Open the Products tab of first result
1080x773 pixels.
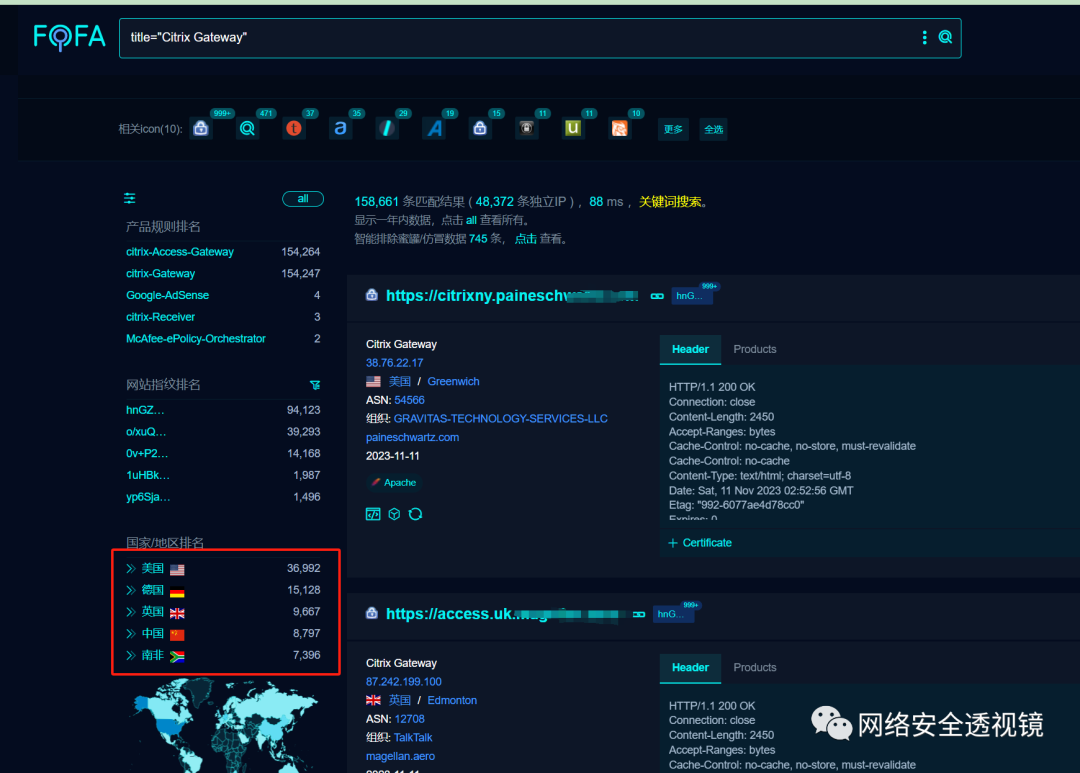(x=754, y=349)
